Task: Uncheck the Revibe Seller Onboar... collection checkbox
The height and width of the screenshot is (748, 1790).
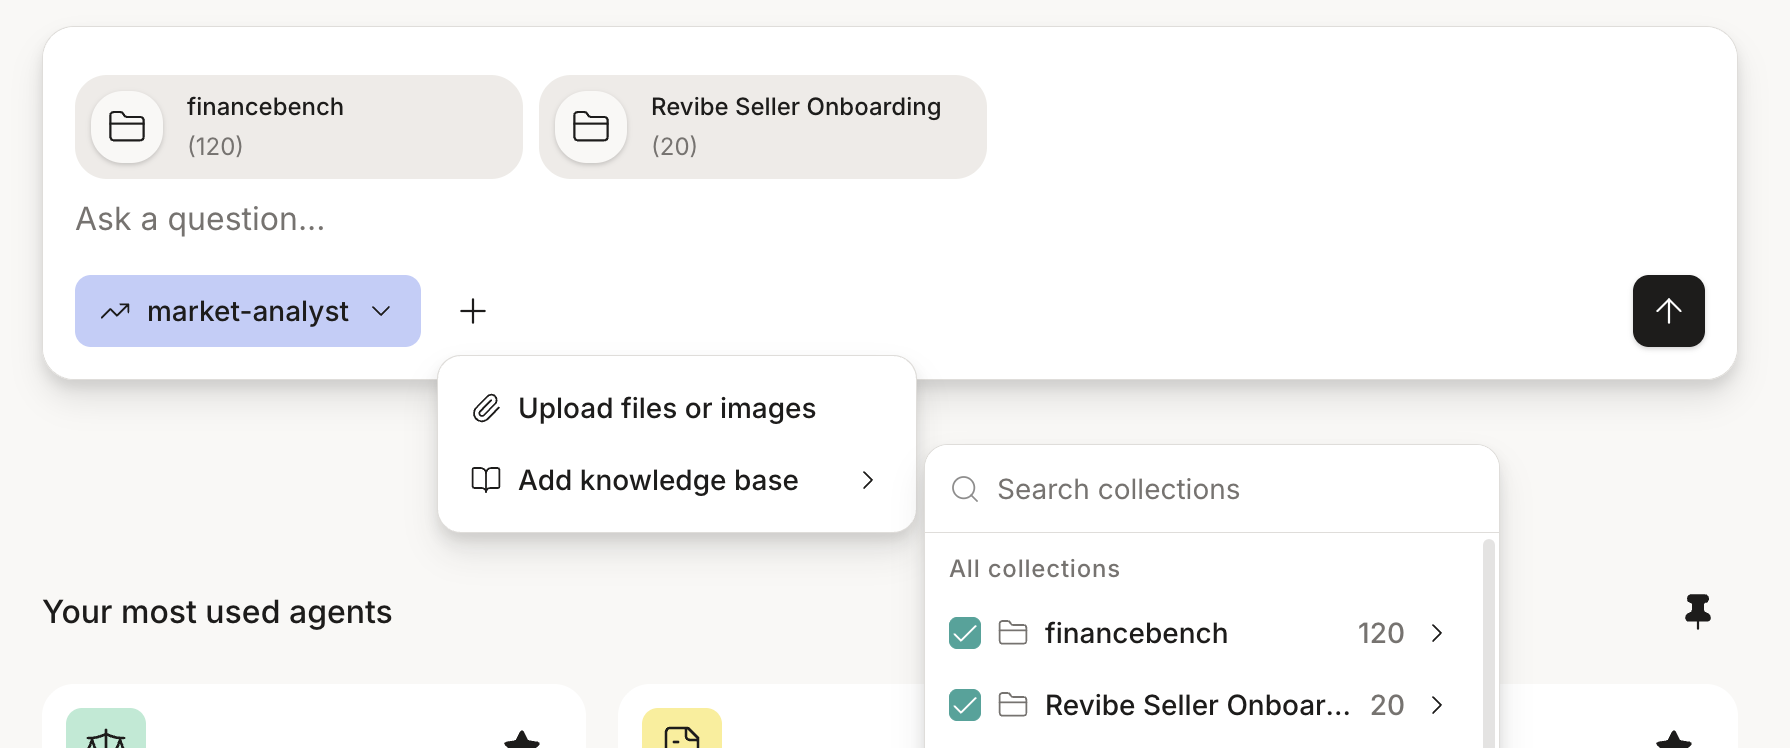Action: click(x=965, y=705)
